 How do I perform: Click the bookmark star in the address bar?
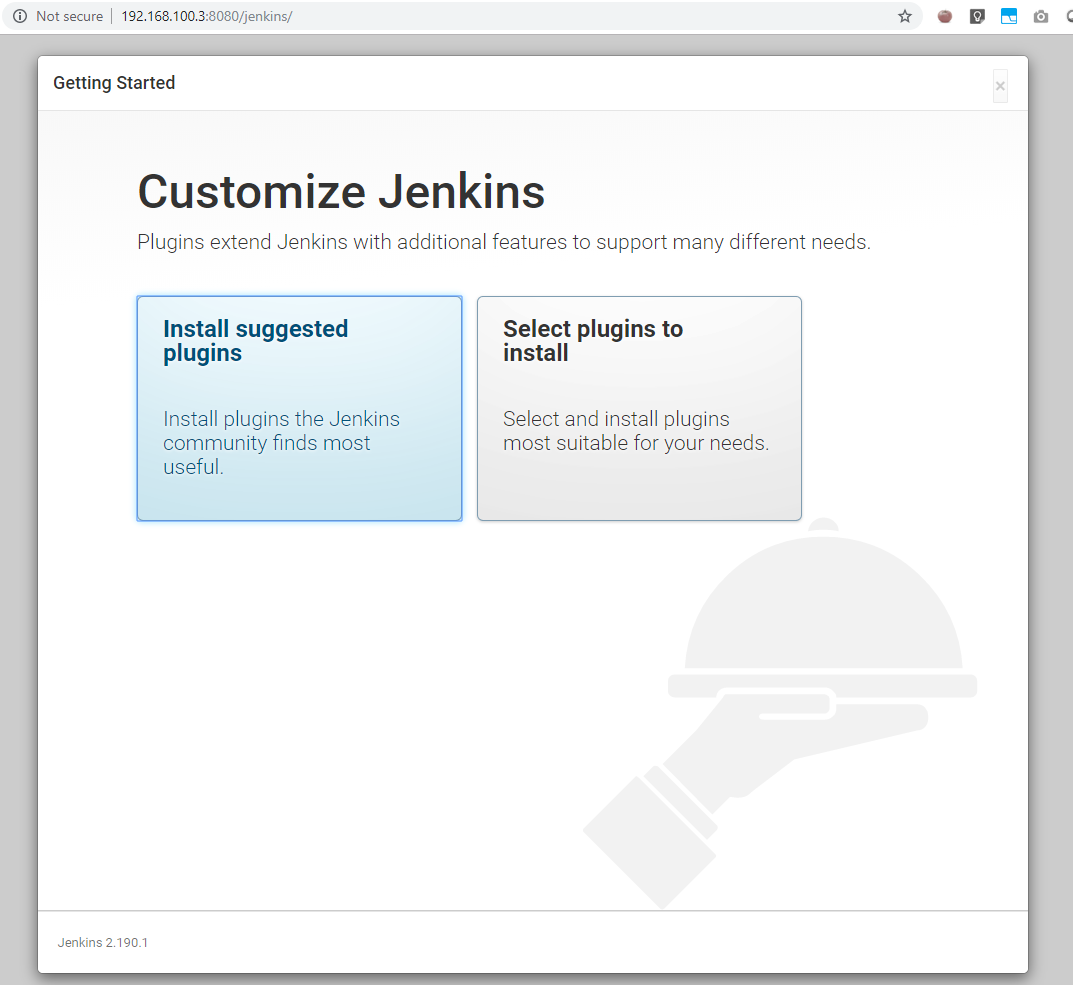coord(905,16)
